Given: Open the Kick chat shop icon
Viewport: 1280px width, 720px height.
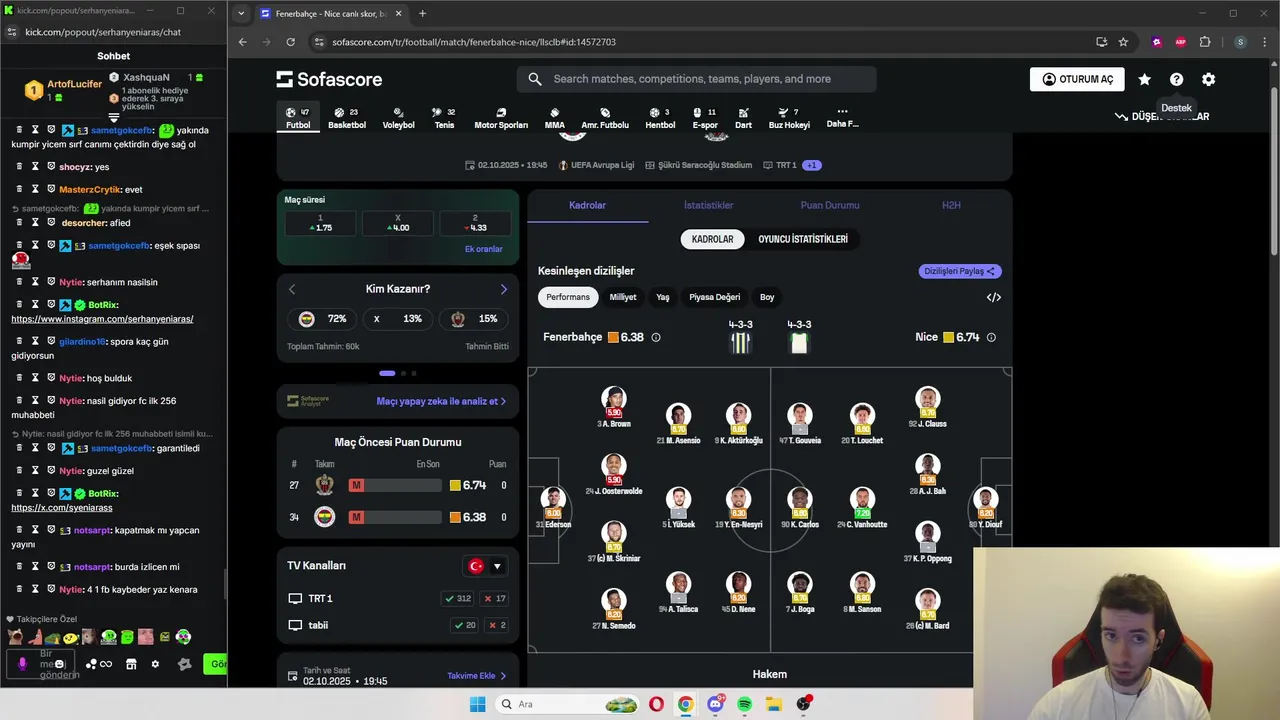Looking at the screenshot, I should point(131,664).
